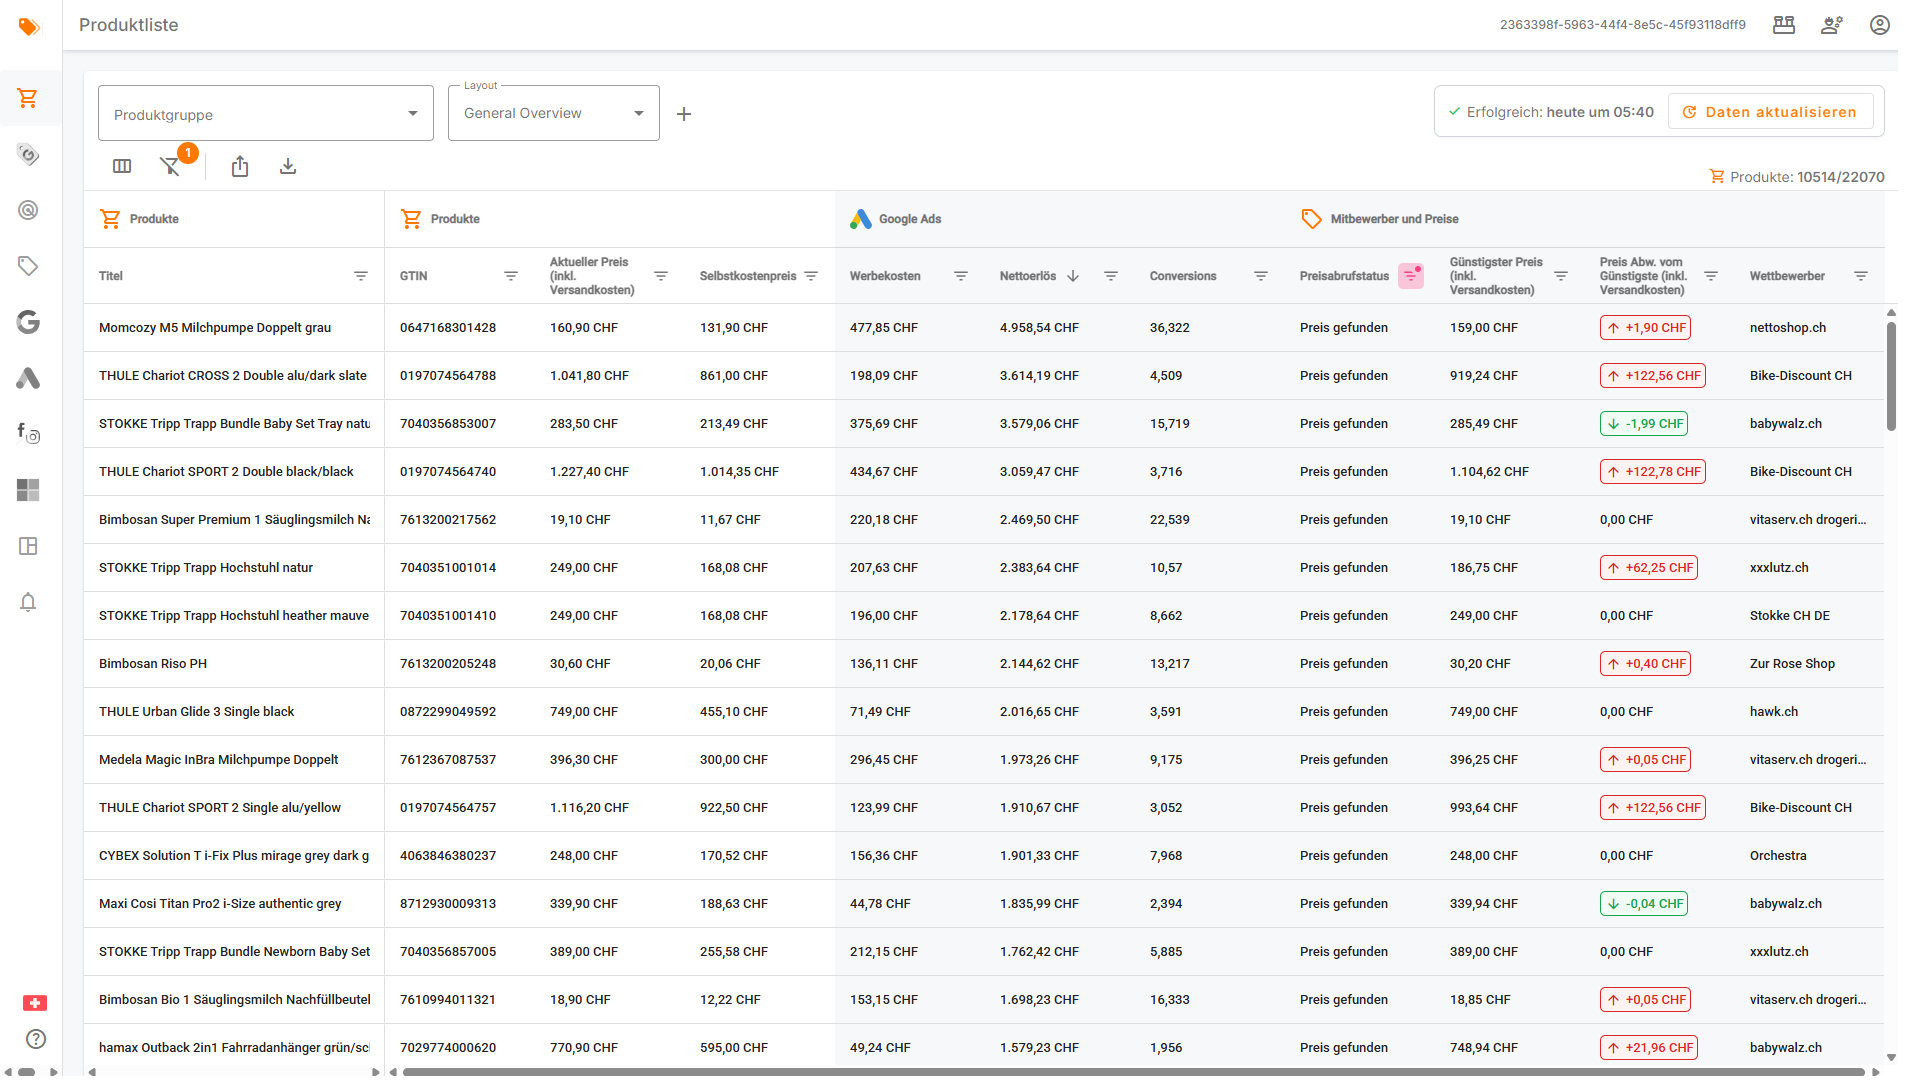Open filter for Wettbewerber column
The width and height of the screenshot is (1920, 1080).
pyautogui.click(x=1861, y=276)
